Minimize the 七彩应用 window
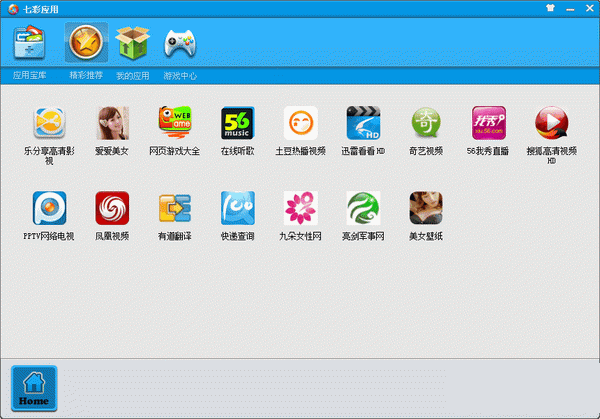Image resolution: width=600 pixels, height=419 pixels. coord(570,9)
